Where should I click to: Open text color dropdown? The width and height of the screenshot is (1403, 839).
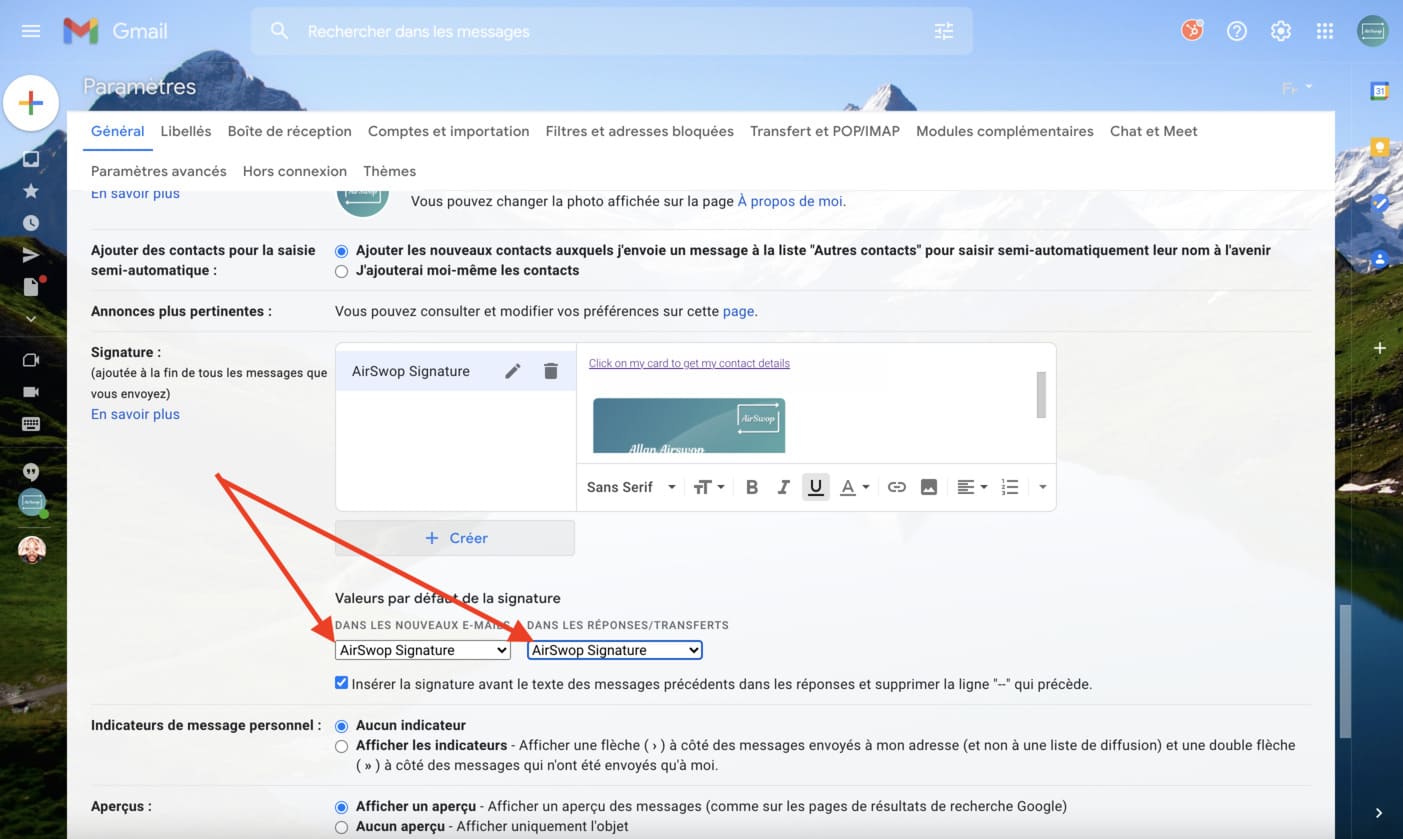(x=854, y=487)
